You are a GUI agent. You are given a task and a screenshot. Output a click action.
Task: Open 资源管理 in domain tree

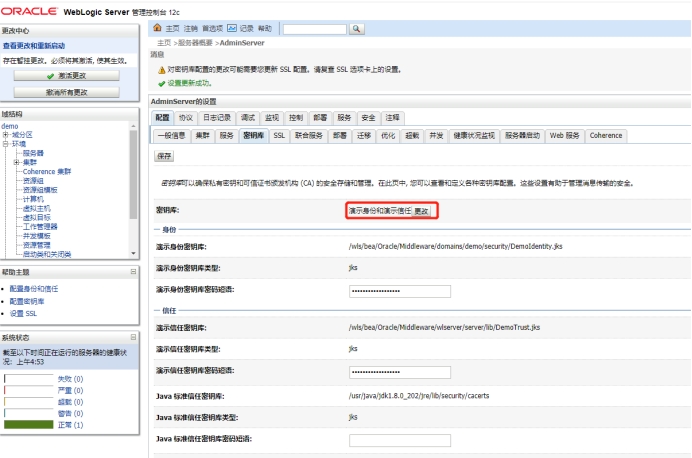tap(37, 245)
